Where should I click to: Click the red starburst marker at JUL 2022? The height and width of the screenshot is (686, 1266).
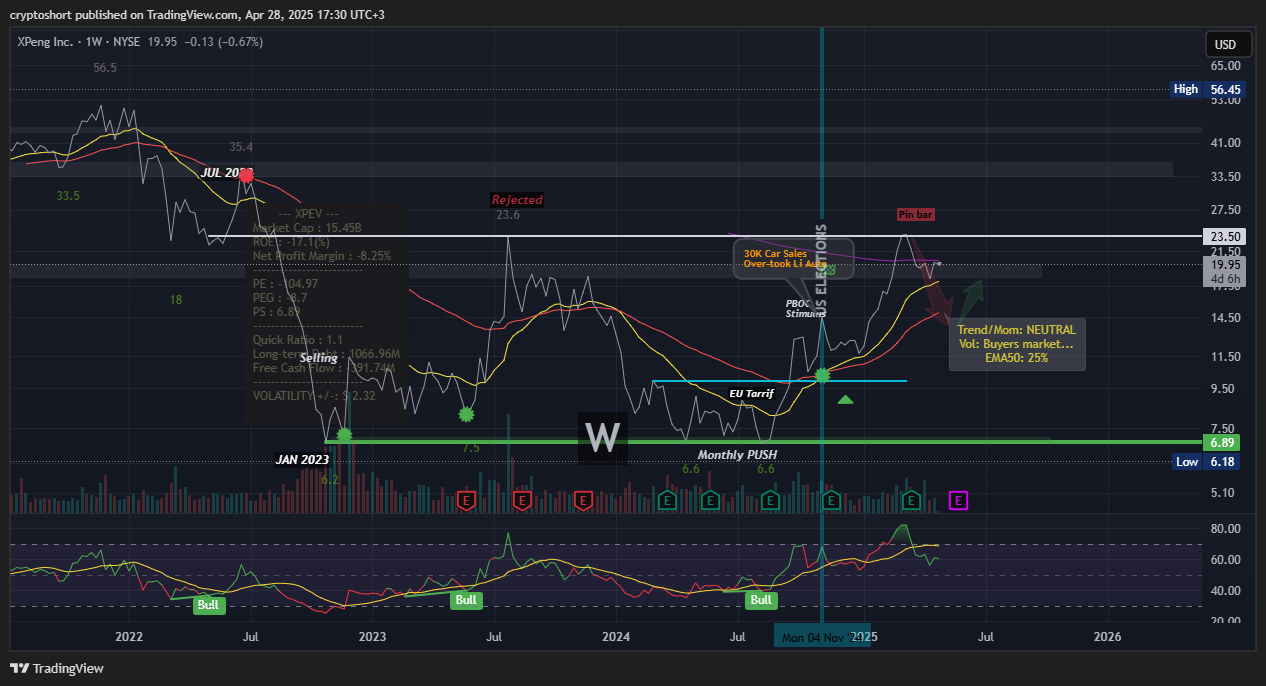point(245,174)
